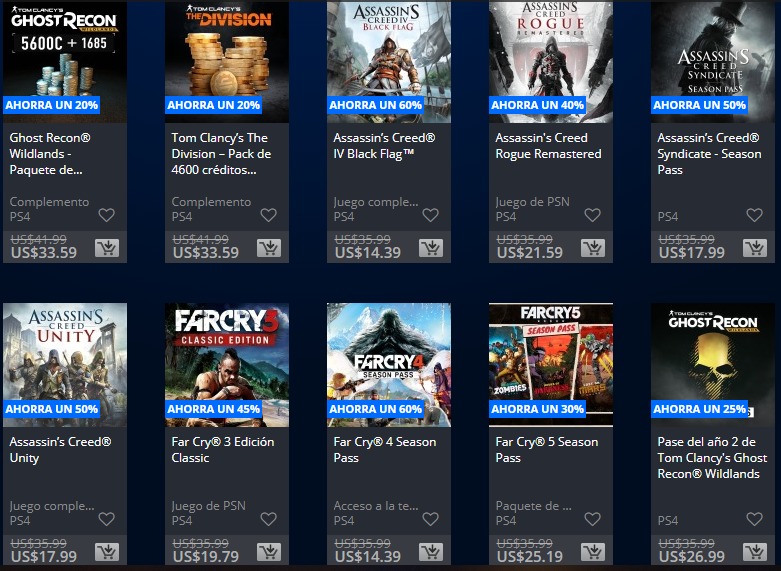Image resolution: width=781 pixels, height=571 pixels.
Task: Open Pase del año 2 Ghost Recon Wildlands link
Action: pyautogui.click(x=712, y=457)
